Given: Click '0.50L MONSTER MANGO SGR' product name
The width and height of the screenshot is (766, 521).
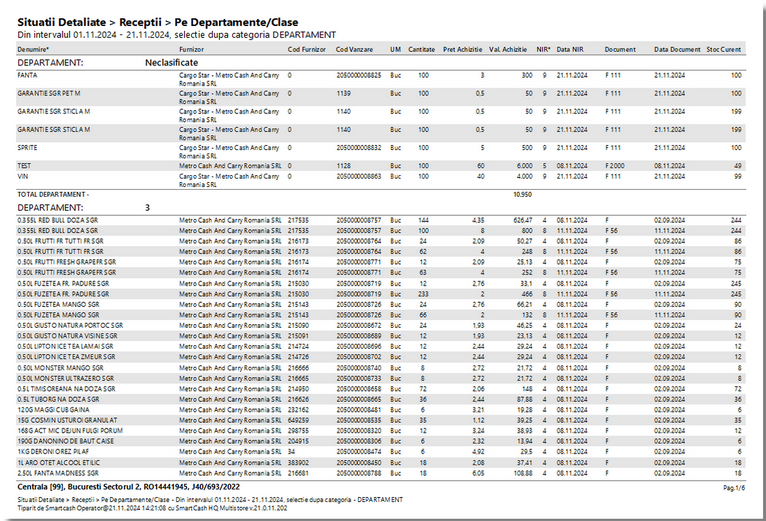Looking at the screenshot, I should coord(61,368).
